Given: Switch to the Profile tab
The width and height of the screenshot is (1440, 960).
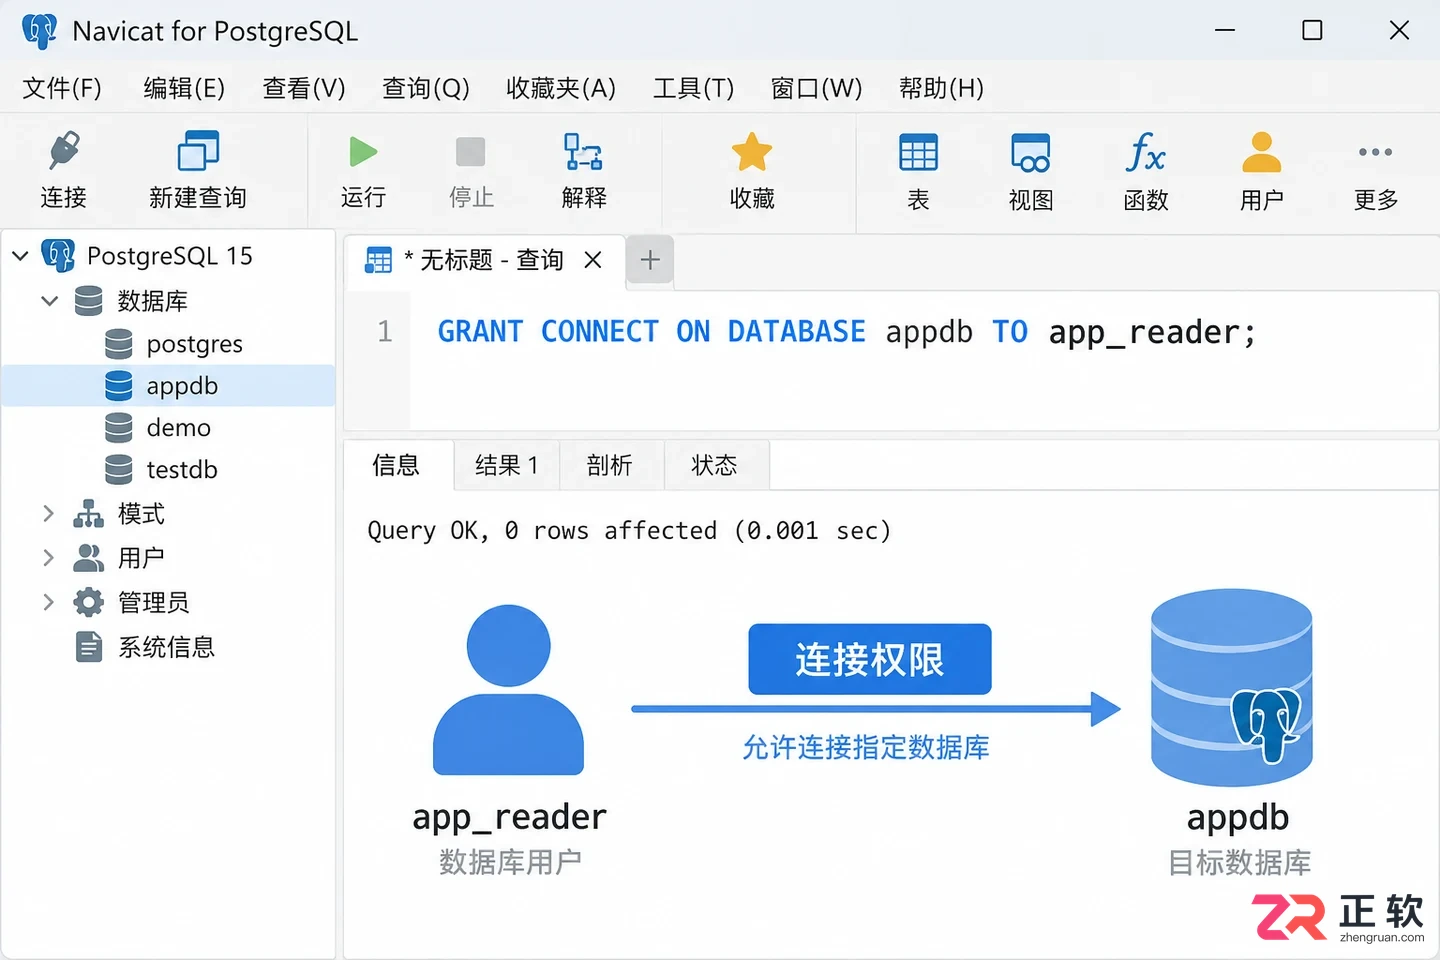Looking at the screenshot, I should (x=611, y=465).
